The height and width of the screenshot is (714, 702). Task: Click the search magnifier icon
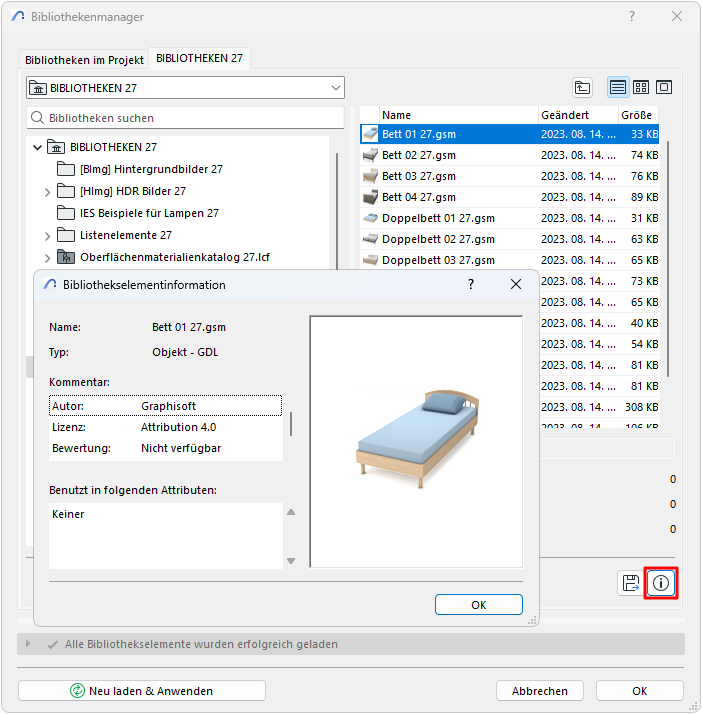(x=37, y=118)
